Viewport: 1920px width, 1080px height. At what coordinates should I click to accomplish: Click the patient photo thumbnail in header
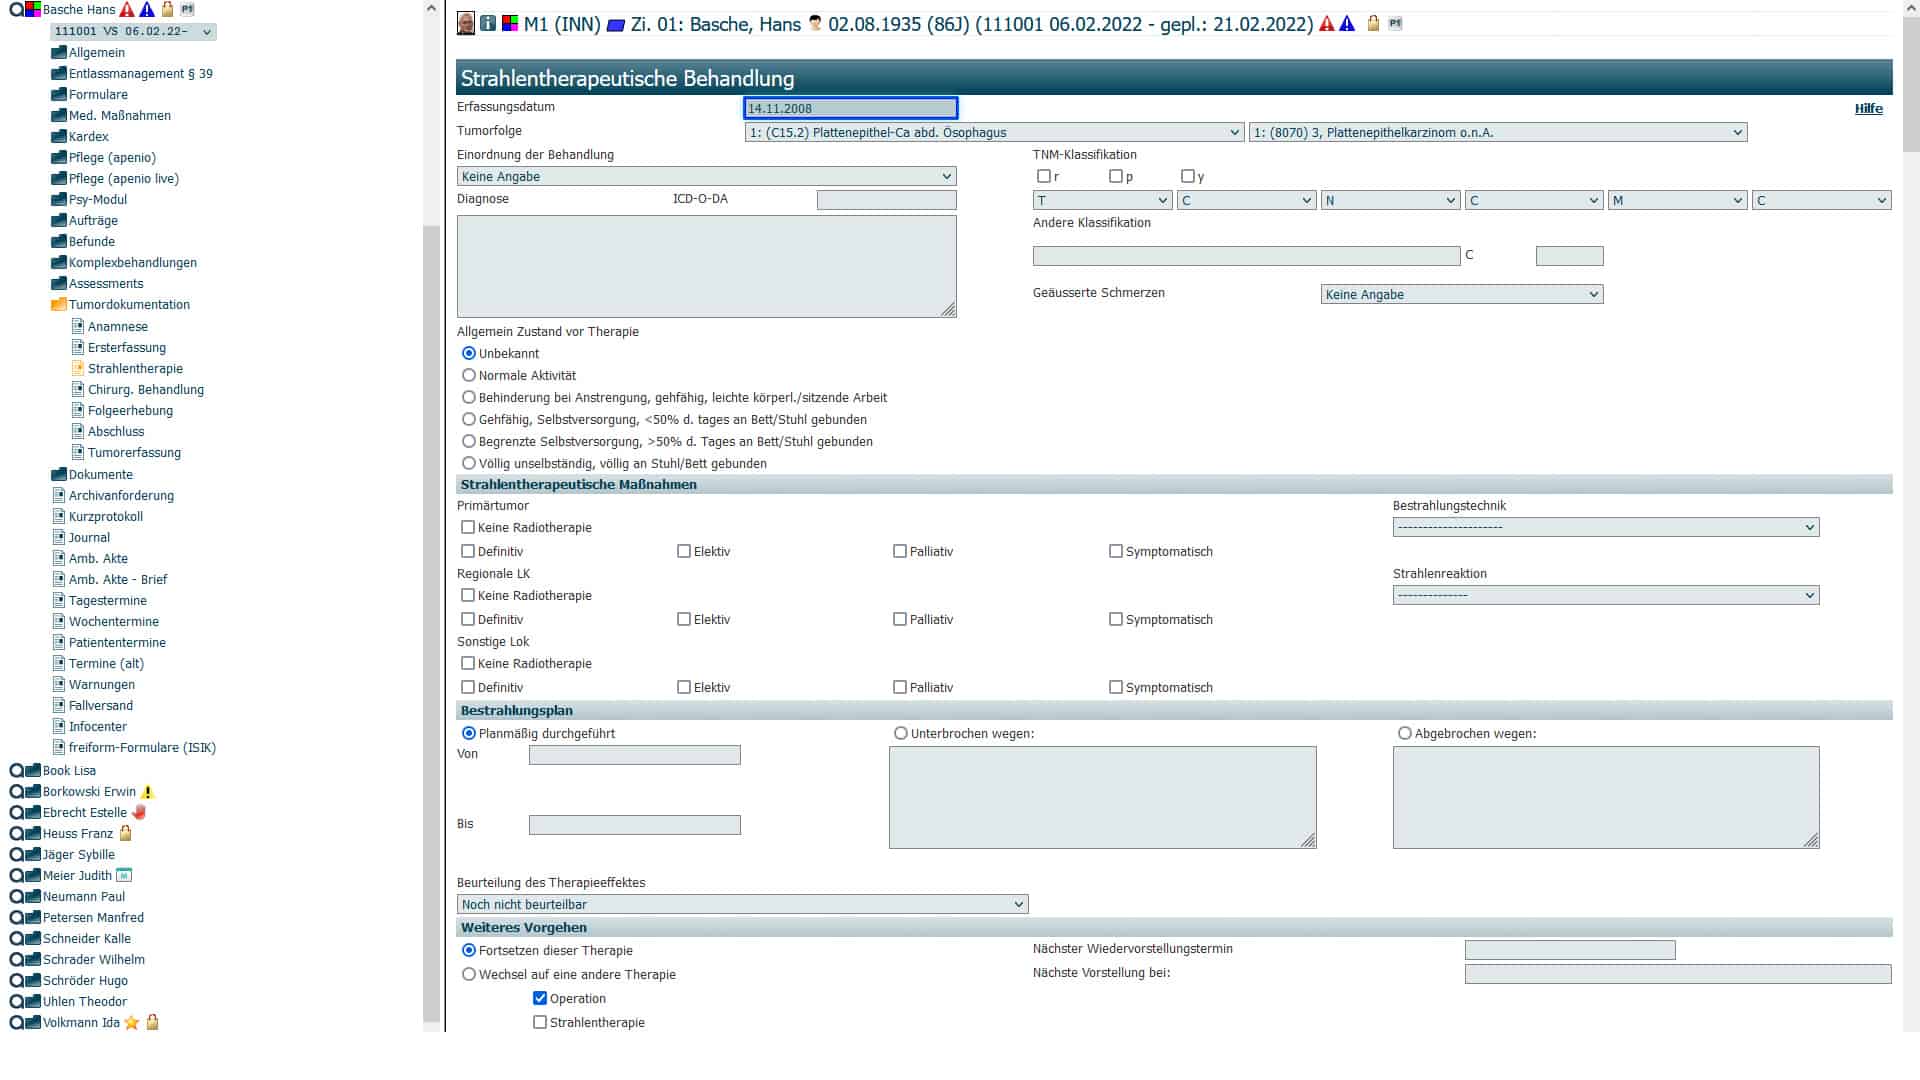click(x=465, y=23)
